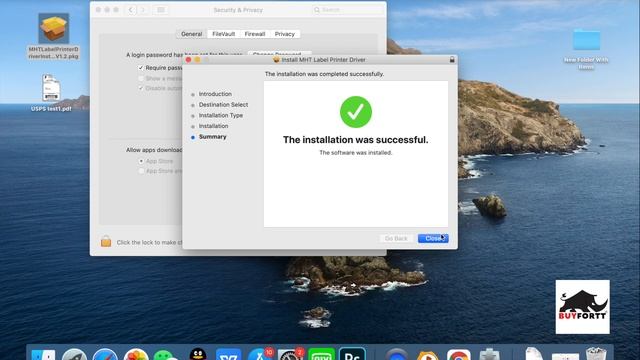Click the Change Password button behind installer
This screenshot has height=360, width=640.
(x=280, y=54)
